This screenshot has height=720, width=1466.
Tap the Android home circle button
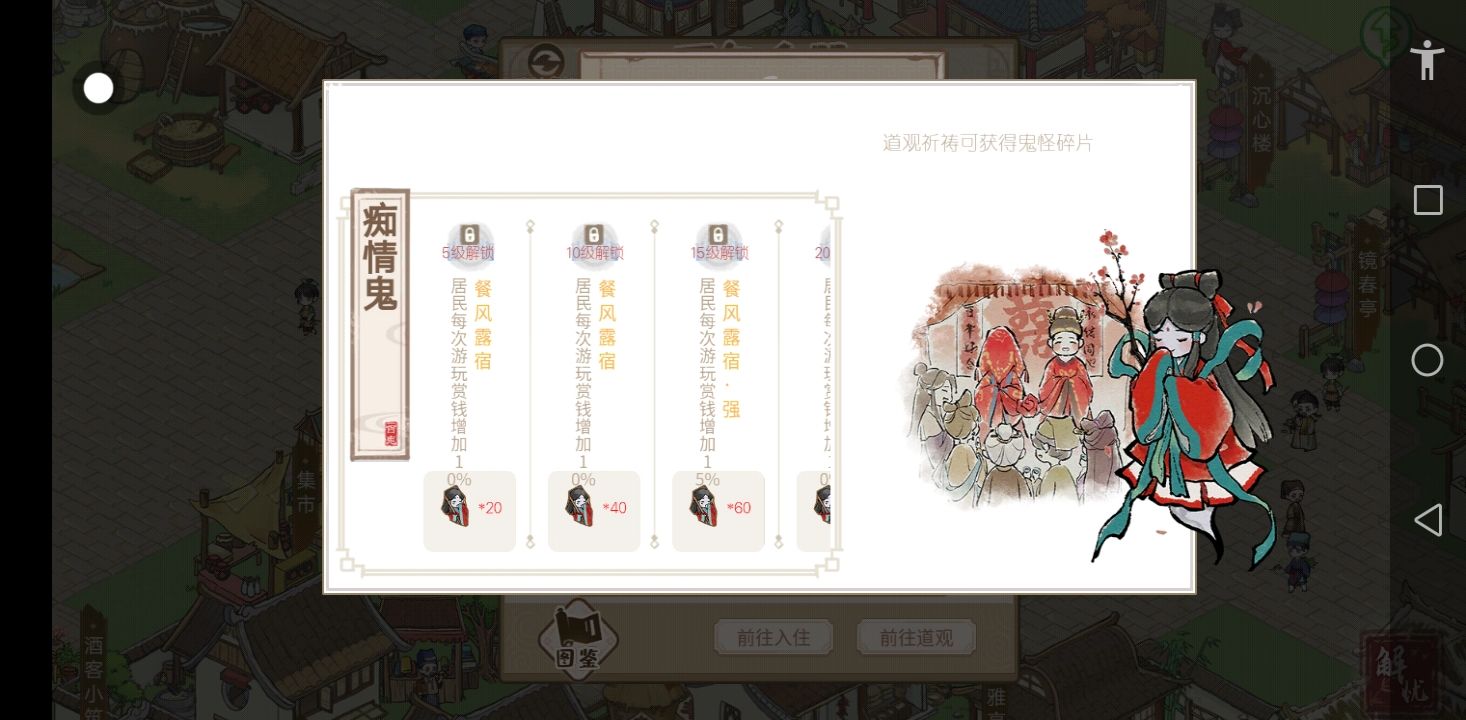pyautogui.click(x=1427, y=360)
